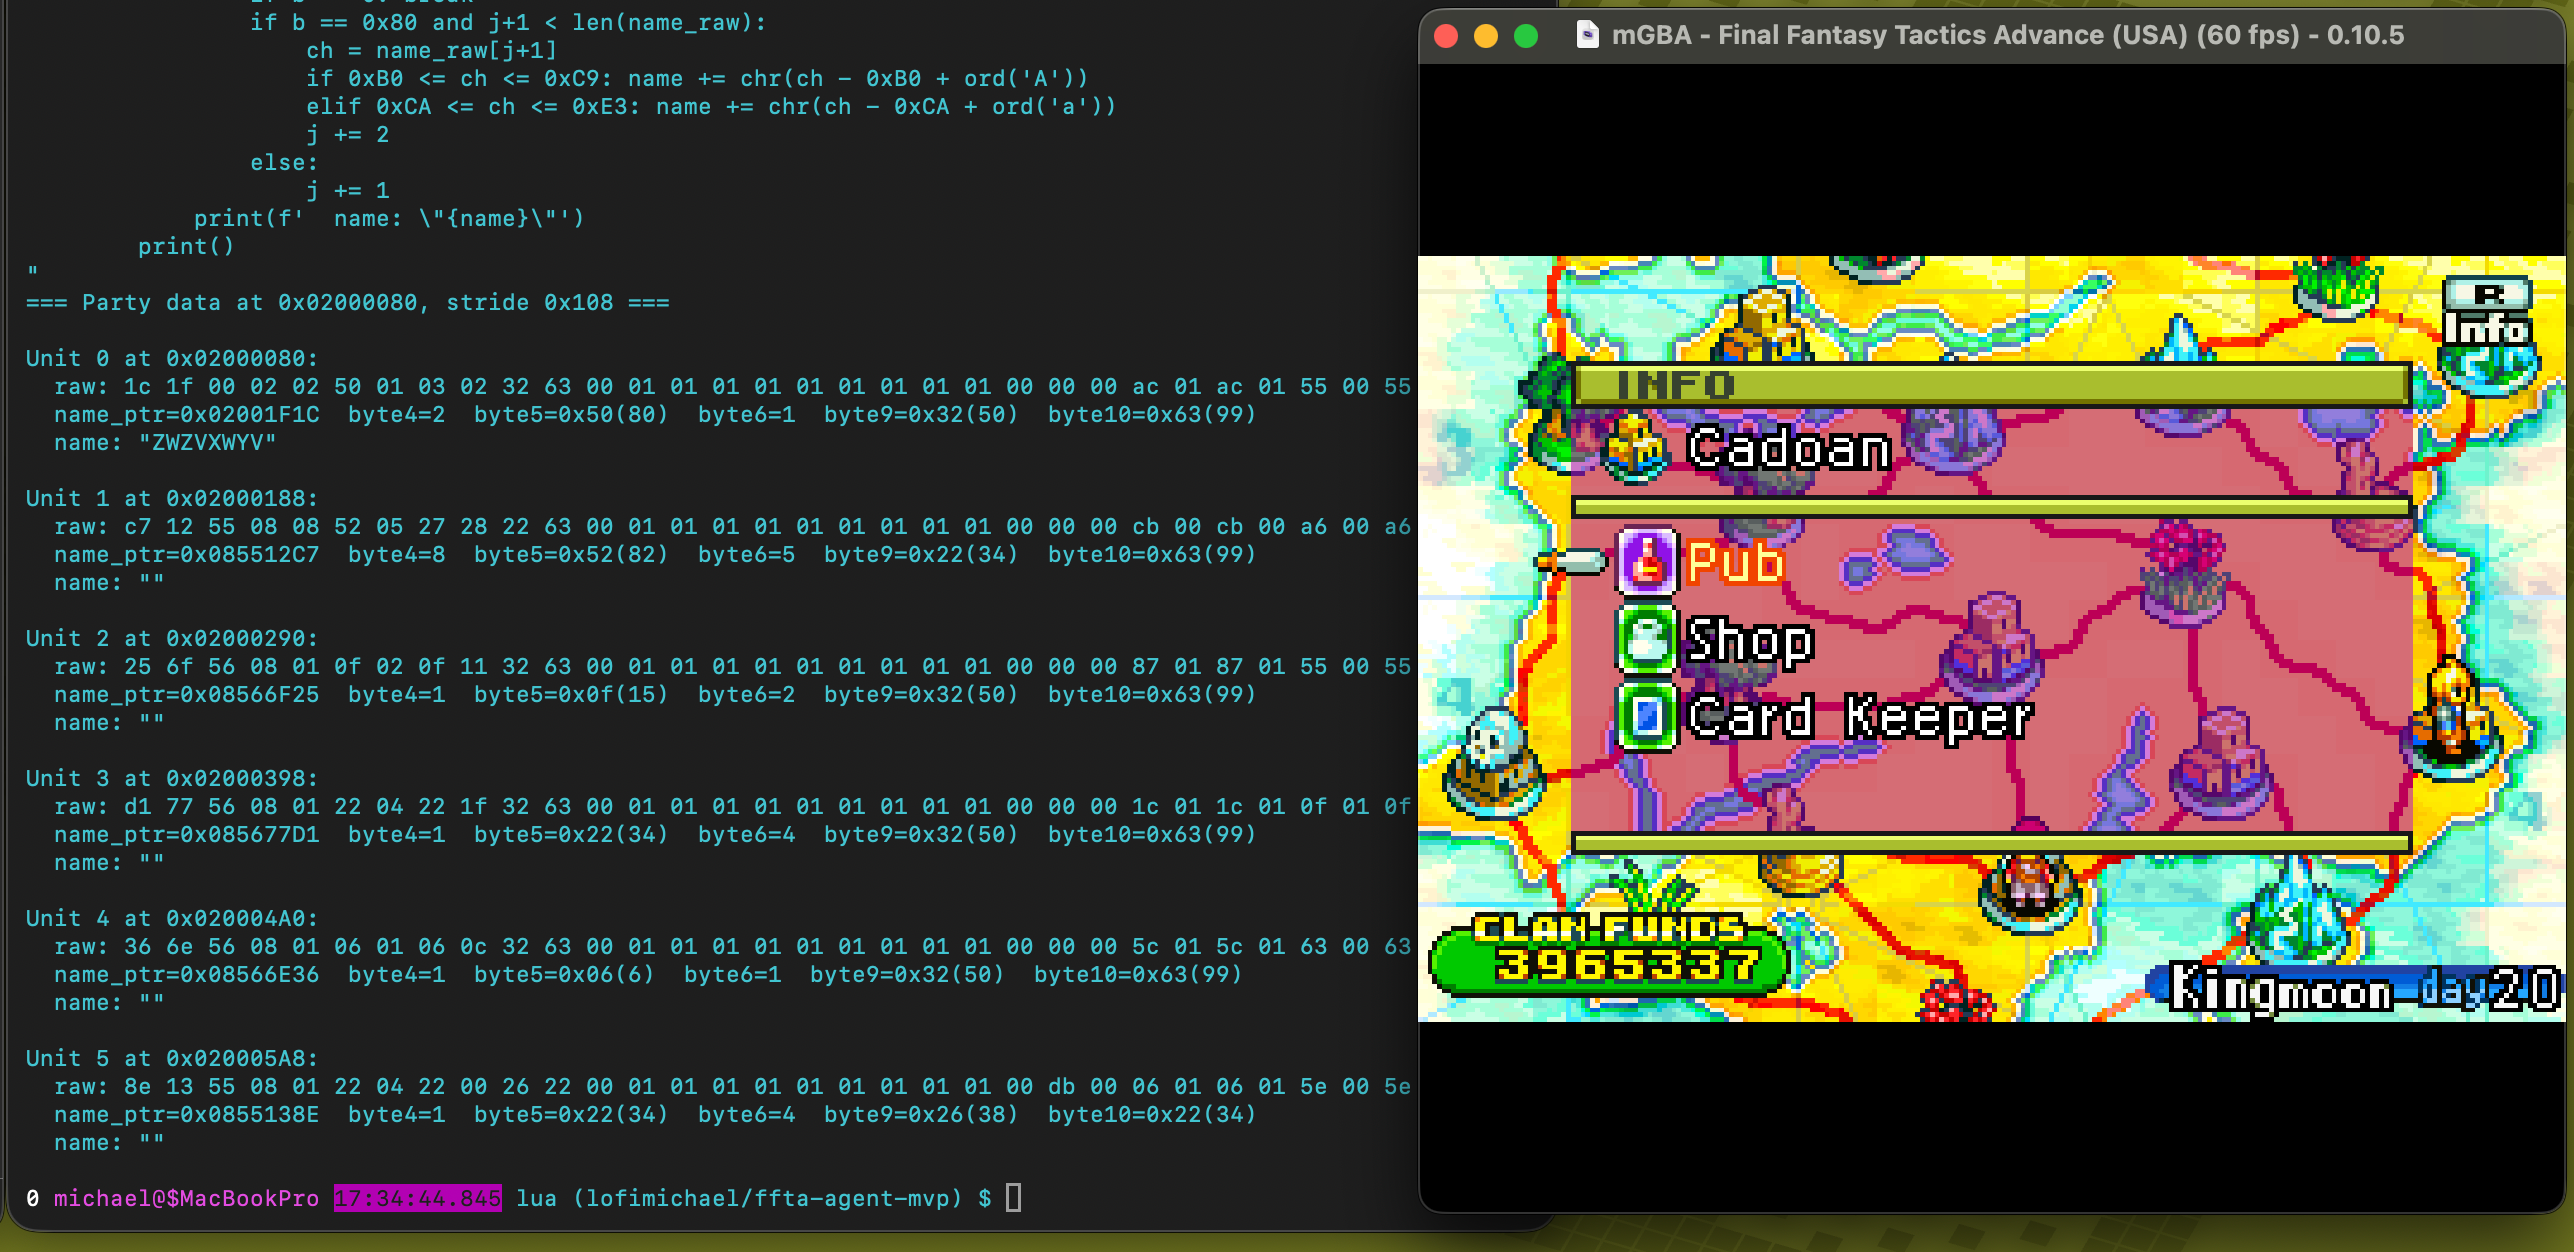Click the Clan Funds 3965337 display
The image size is (2574, 1252).
click(1610, 950)
